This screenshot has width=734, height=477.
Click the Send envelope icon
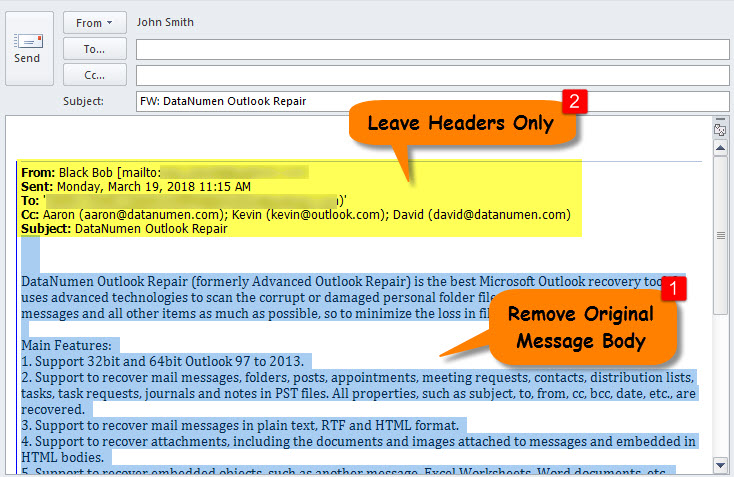point(27,40)
